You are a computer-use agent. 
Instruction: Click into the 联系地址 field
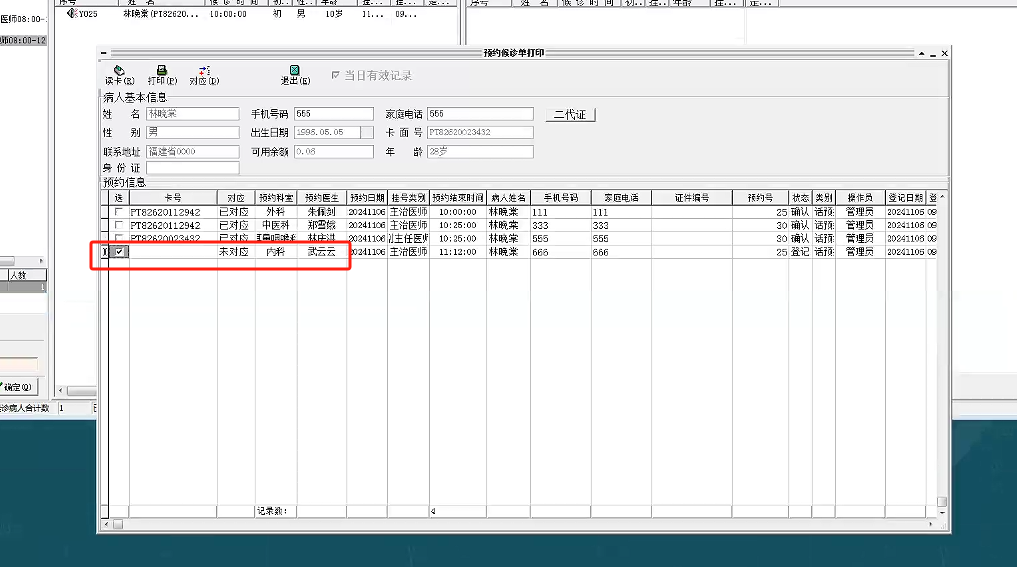(193, 152)
